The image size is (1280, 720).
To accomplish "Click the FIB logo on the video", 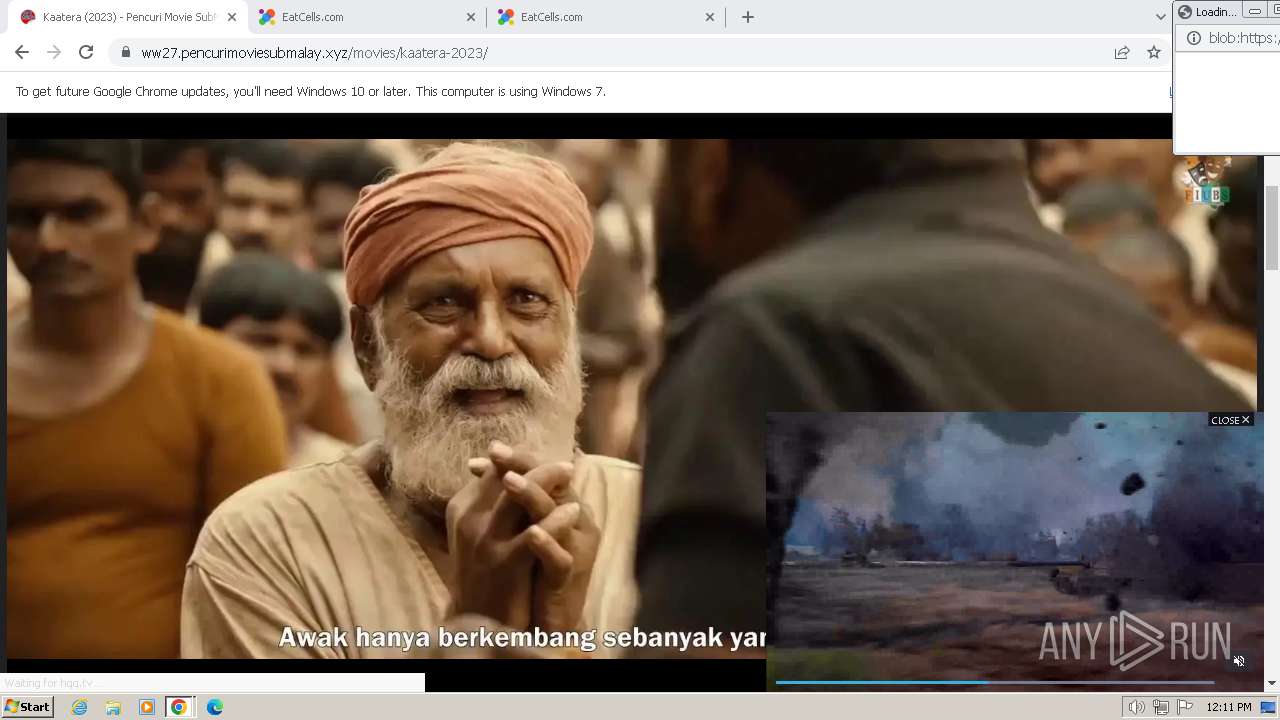I will click(1205, 182).
